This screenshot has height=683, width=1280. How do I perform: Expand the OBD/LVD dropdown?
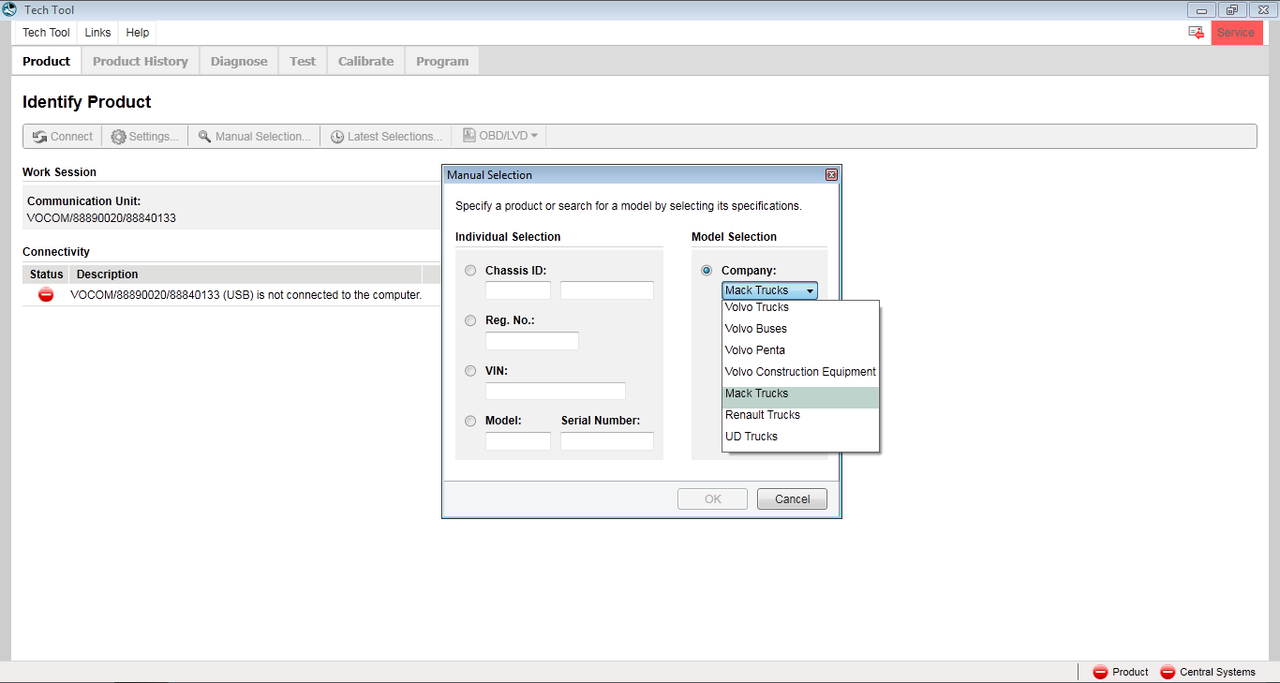pos(500,136)
